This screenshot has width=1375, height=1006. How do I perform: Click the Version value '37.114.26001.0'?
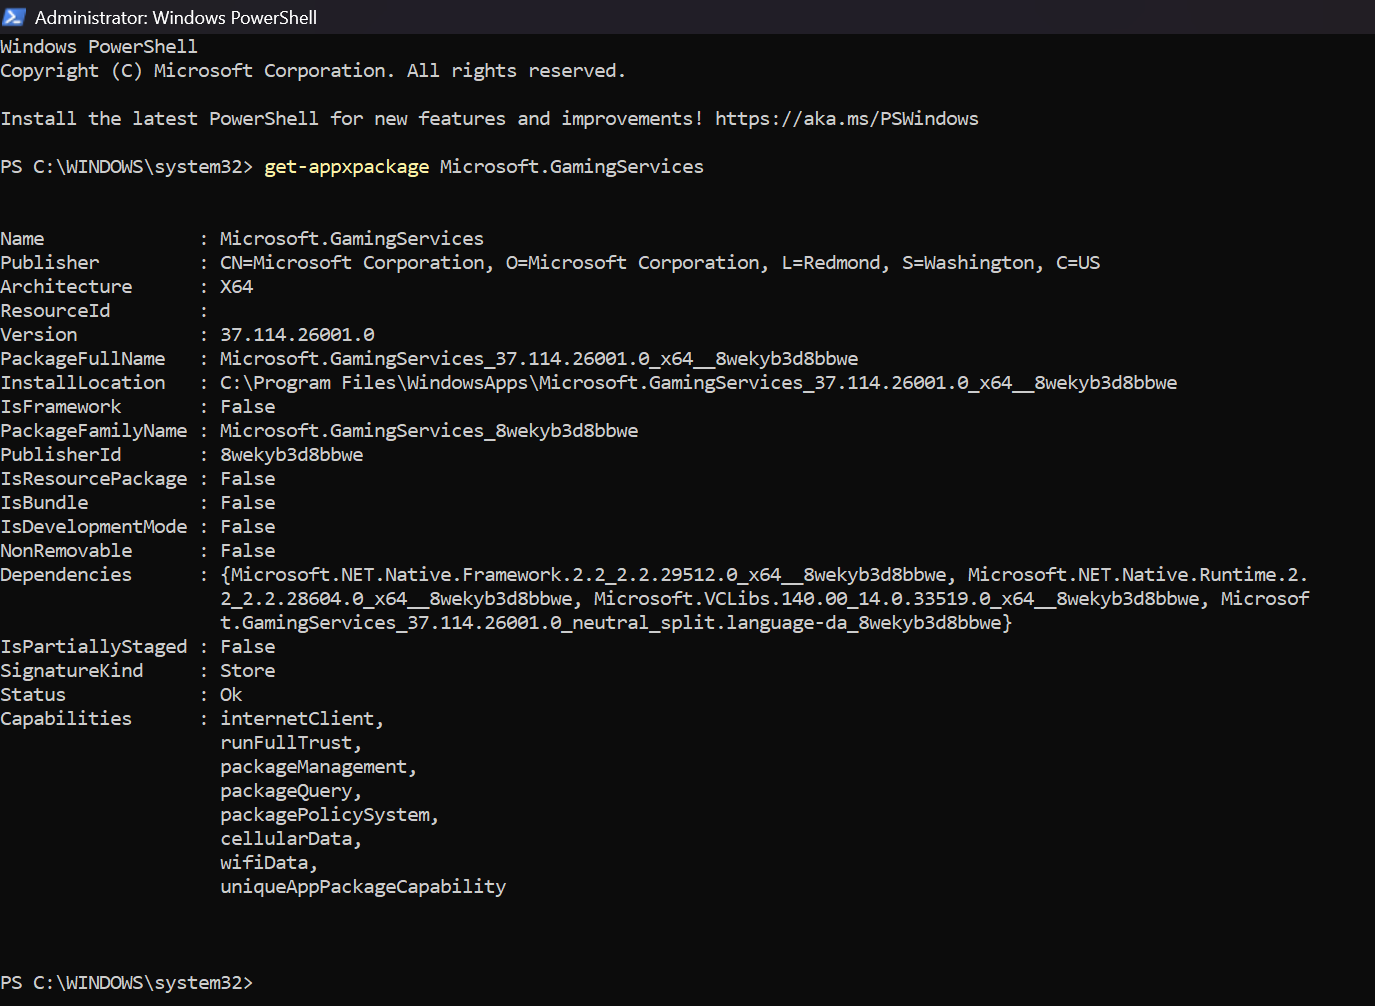point(298,335)
